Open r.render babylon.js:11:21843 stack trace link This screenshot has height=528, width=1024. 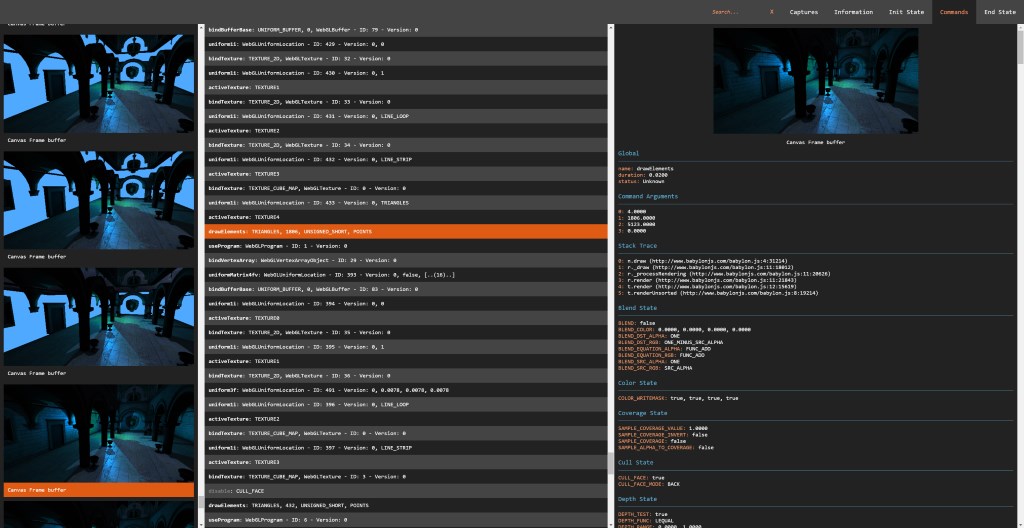click(x=707, y=280)
